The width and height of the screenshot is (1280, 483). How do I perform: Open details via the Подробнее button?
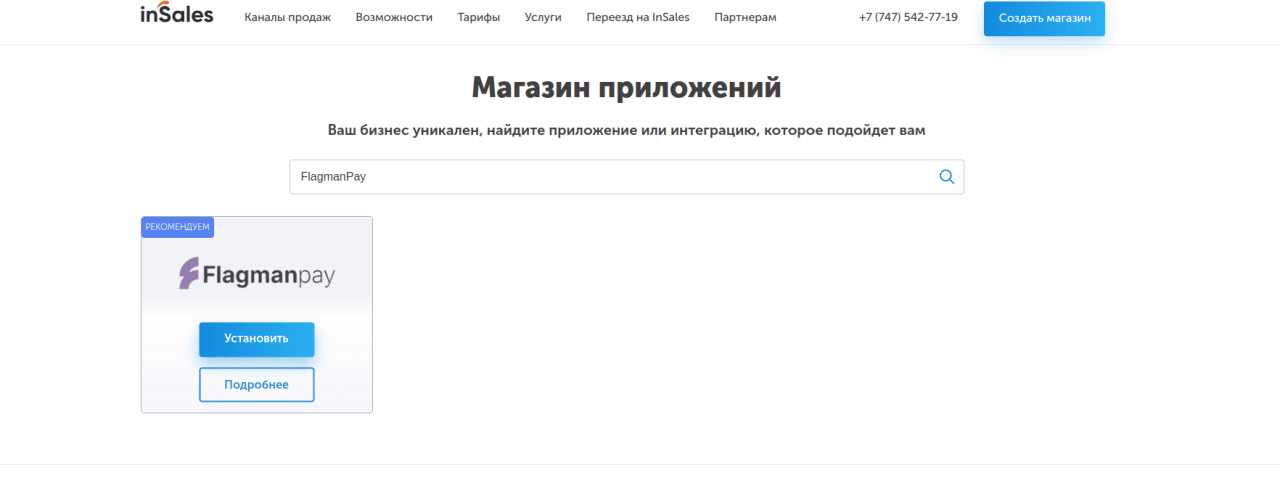click(x=257, y=385)
